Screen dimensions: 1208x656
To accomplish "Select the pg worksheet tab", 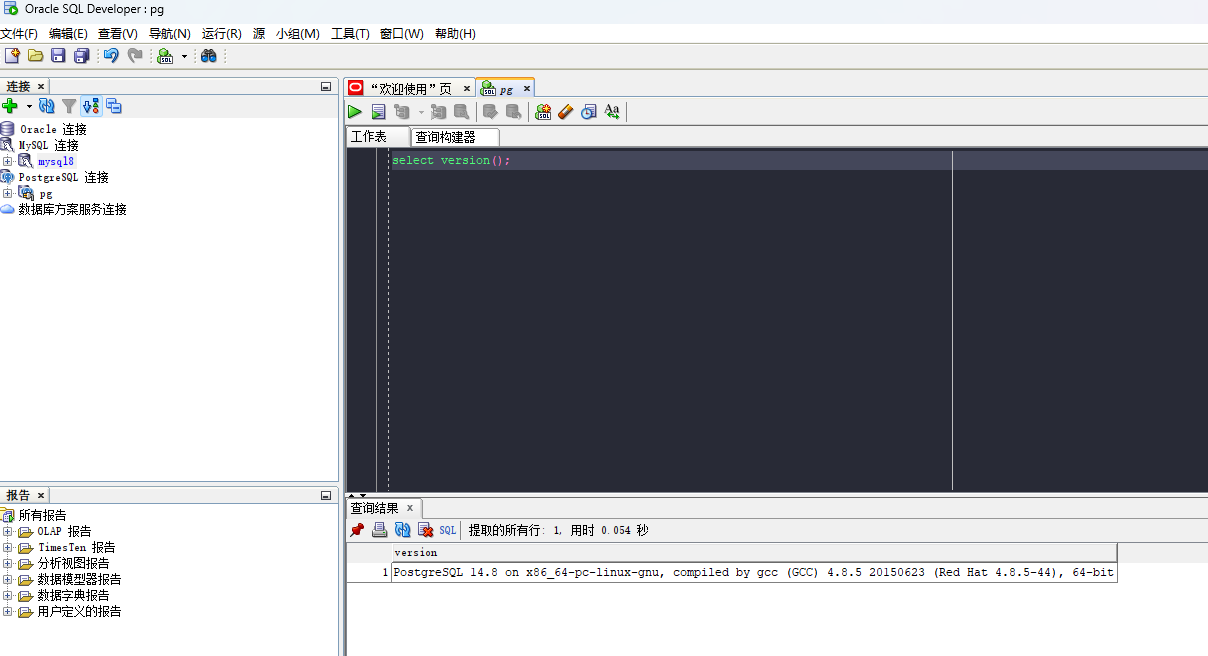I will pyautogui.click(x=505, y=88).
